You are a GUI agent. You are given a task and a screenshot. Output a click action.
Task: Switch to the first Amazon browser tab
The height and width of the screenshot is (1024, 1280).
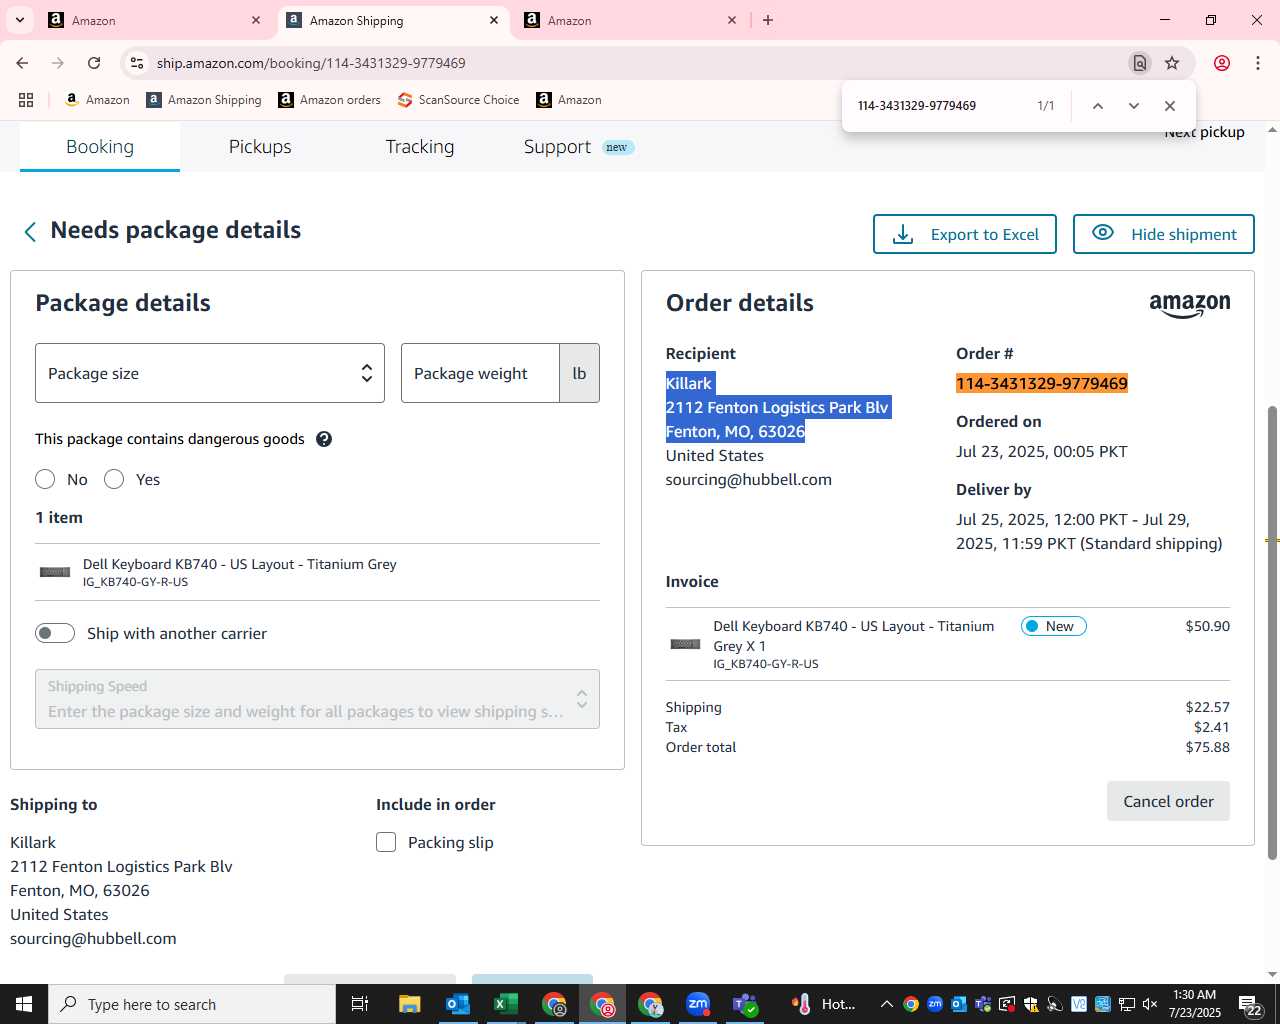click(155, 20)
